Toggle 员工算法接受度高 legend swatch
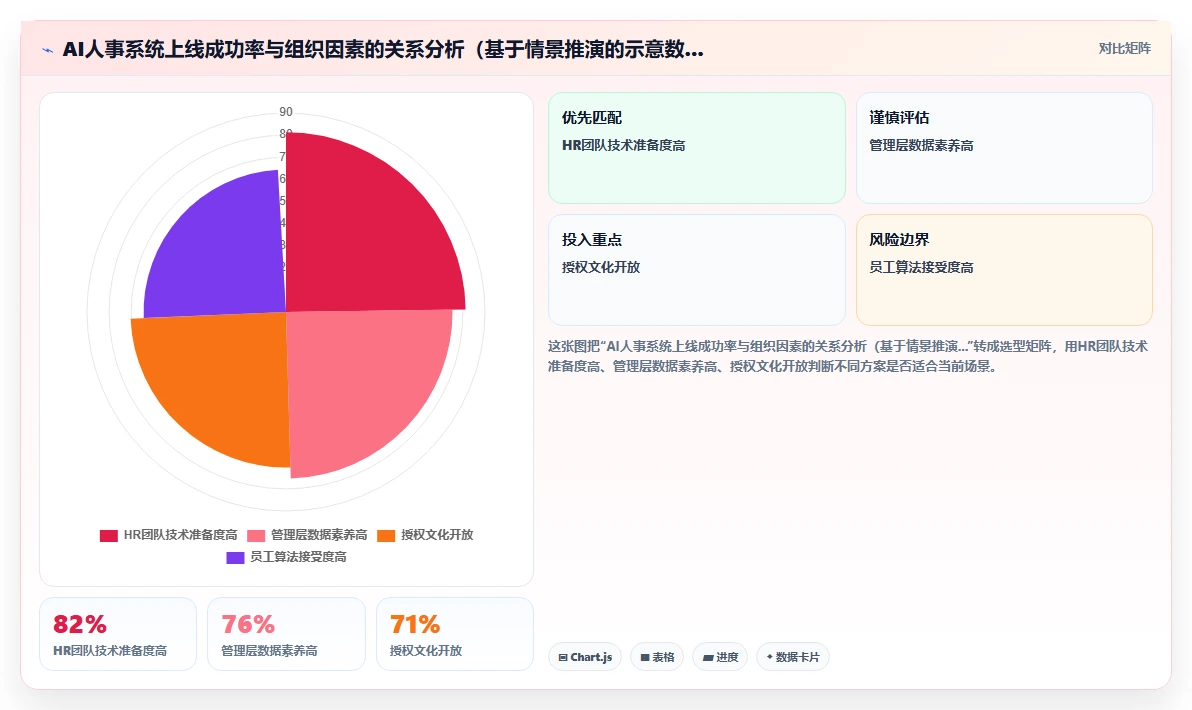Viewport: 1192px width, 710px height. [235, 557]
